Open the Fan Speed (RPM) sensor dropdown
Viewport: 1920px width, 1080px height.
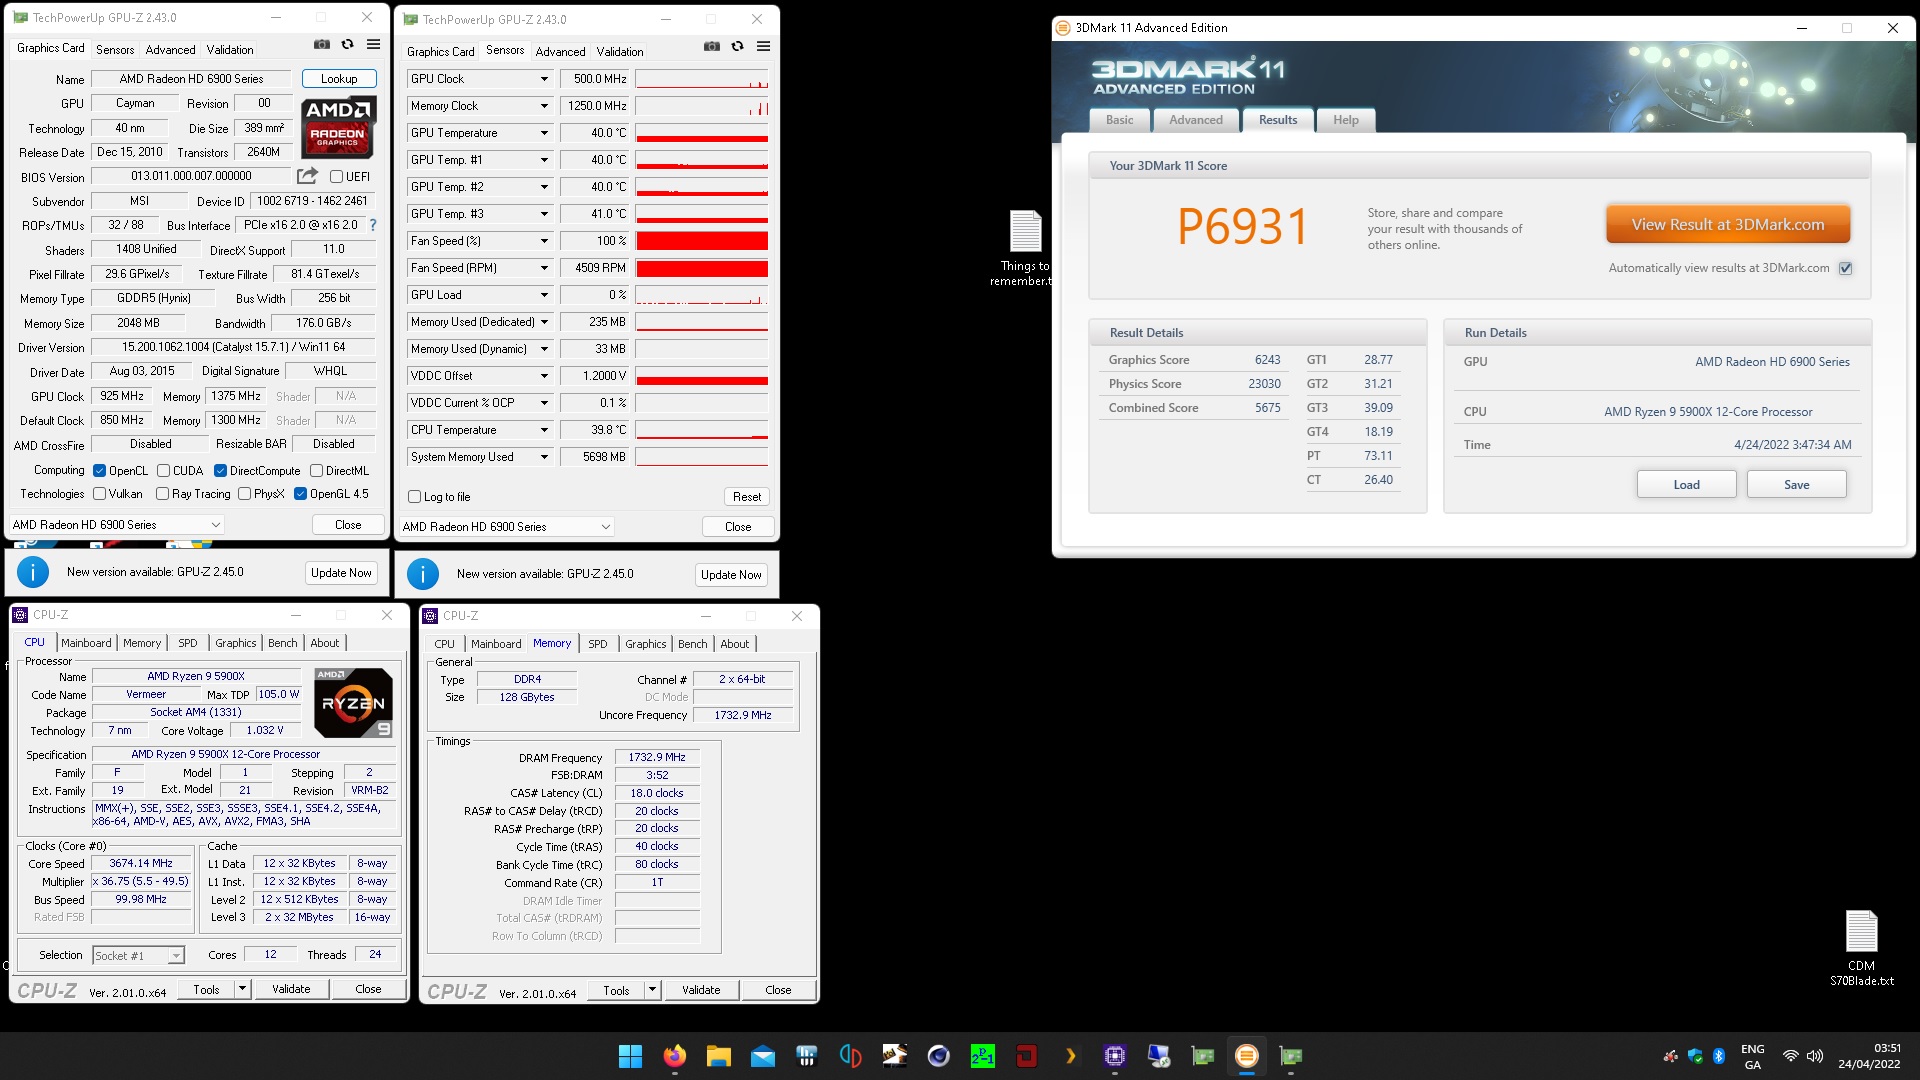(x=544, y=268)
